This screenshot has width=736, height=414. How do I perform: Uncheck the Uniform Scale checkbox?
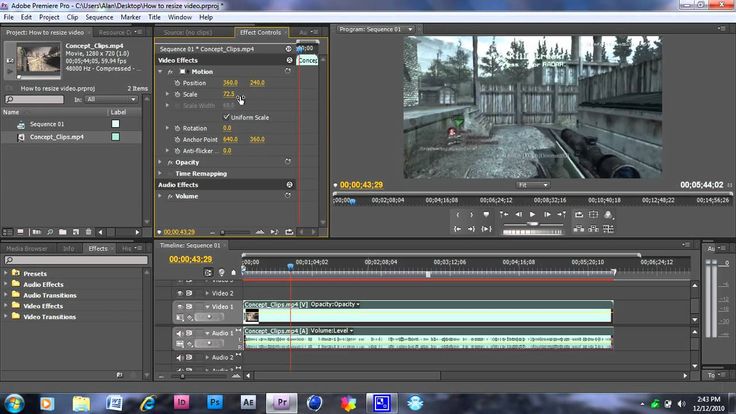[226, 117]
